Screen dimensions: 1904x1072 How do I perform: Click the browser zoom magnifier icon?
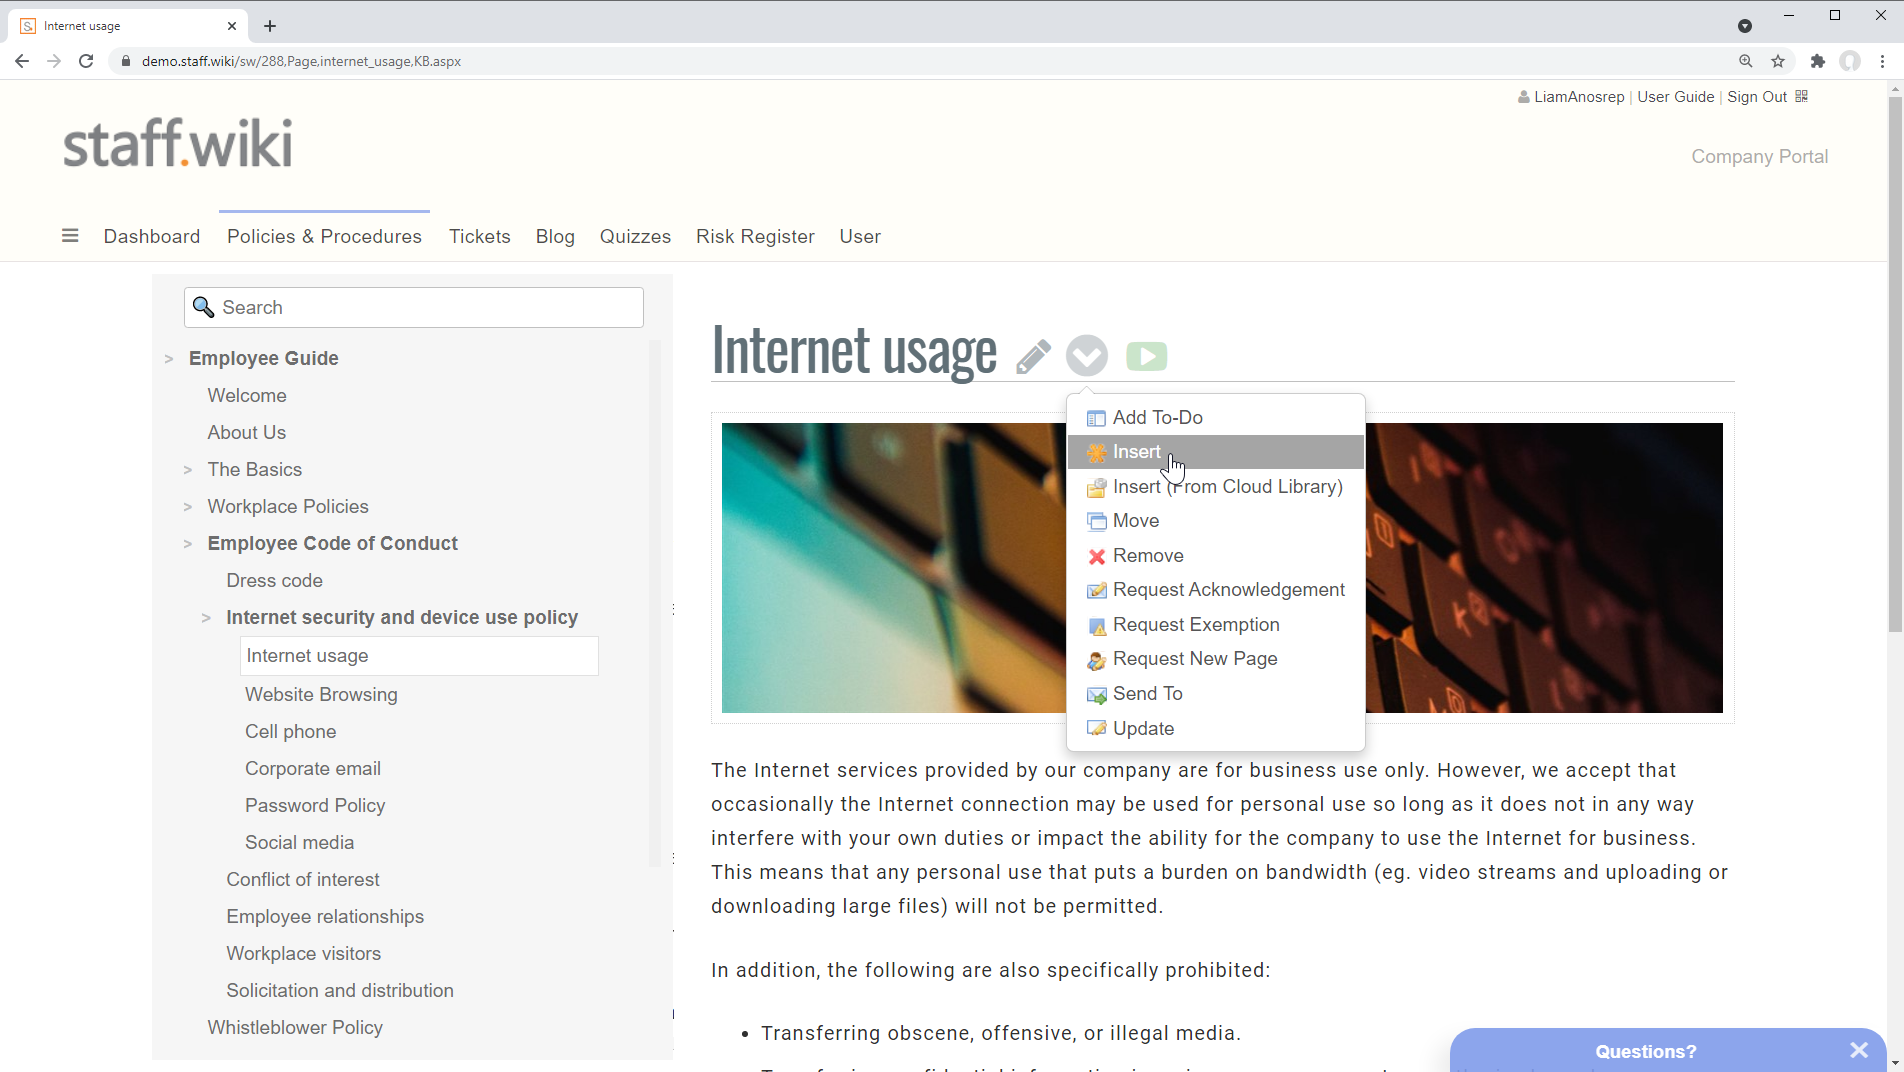tap(1746, 61)
